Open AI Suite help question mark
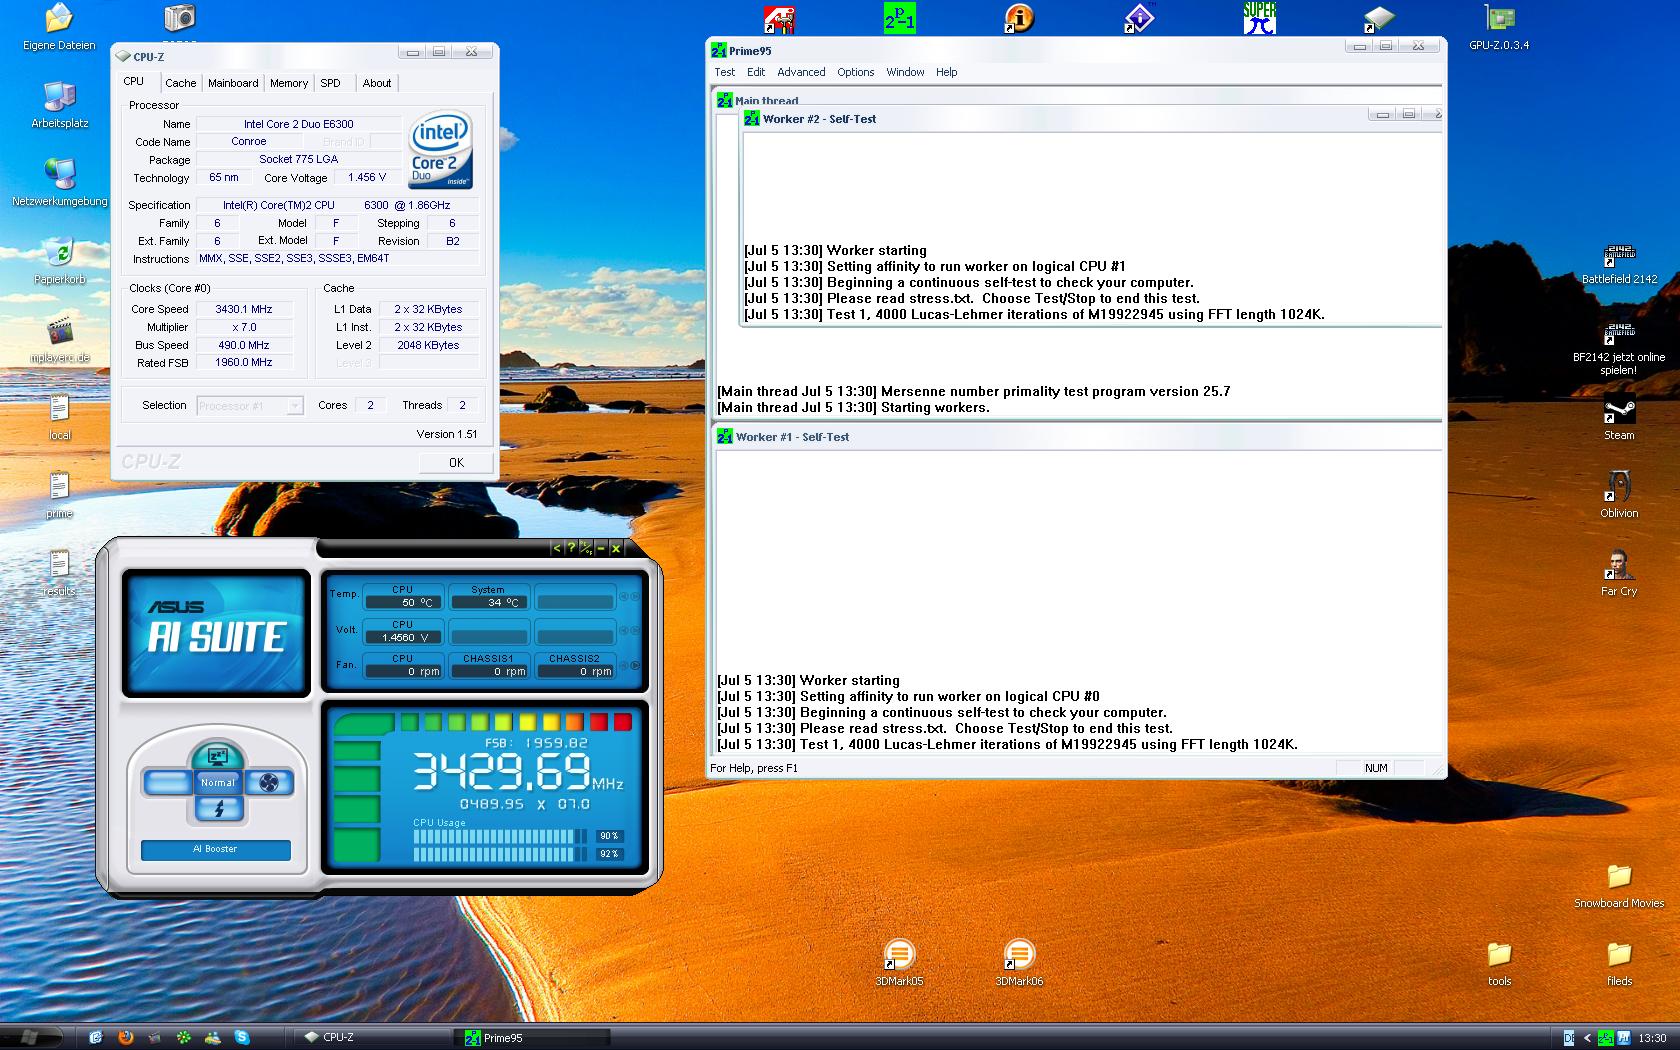Screen dimensions: 1680x1050 click(571, 548)
